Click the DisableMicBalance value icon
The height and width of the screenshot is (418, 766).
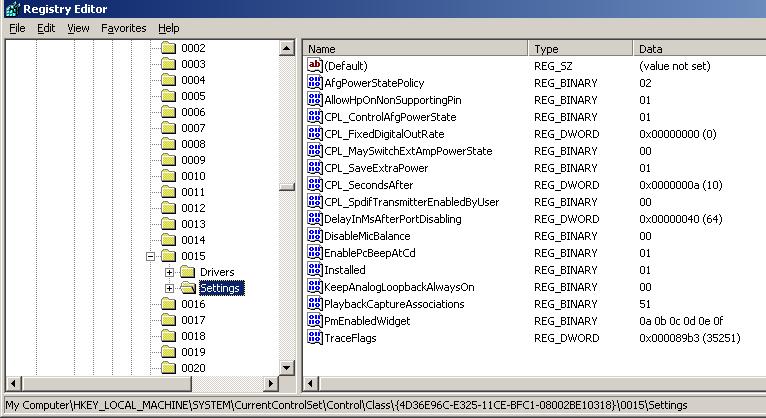[315, 235]
